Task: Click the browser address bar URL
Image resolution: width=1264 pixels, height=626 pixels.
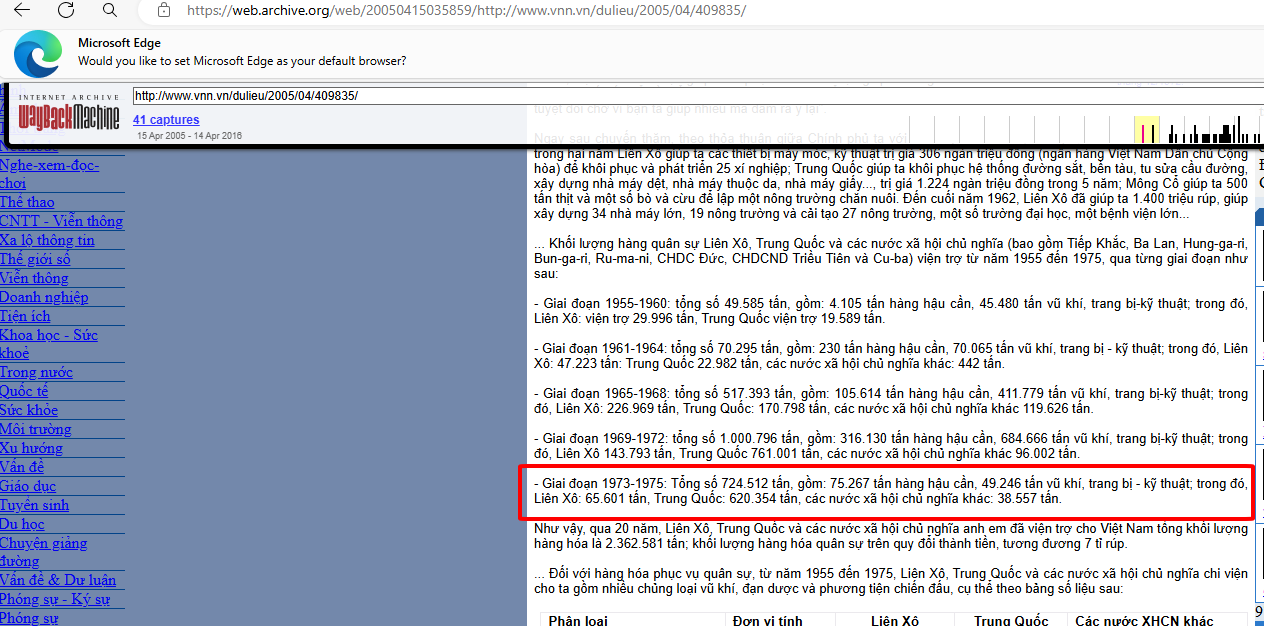Action: click(x=466, y=11)
